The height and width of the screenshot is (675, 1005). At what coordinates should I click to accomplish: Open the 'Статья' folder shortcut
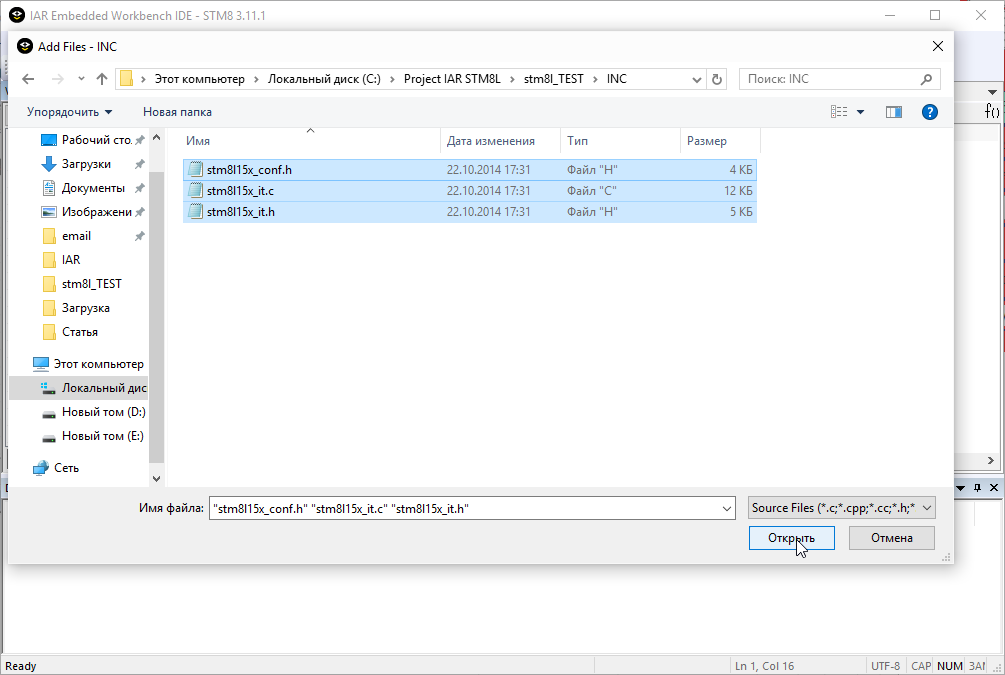click(x=79, y=332)
